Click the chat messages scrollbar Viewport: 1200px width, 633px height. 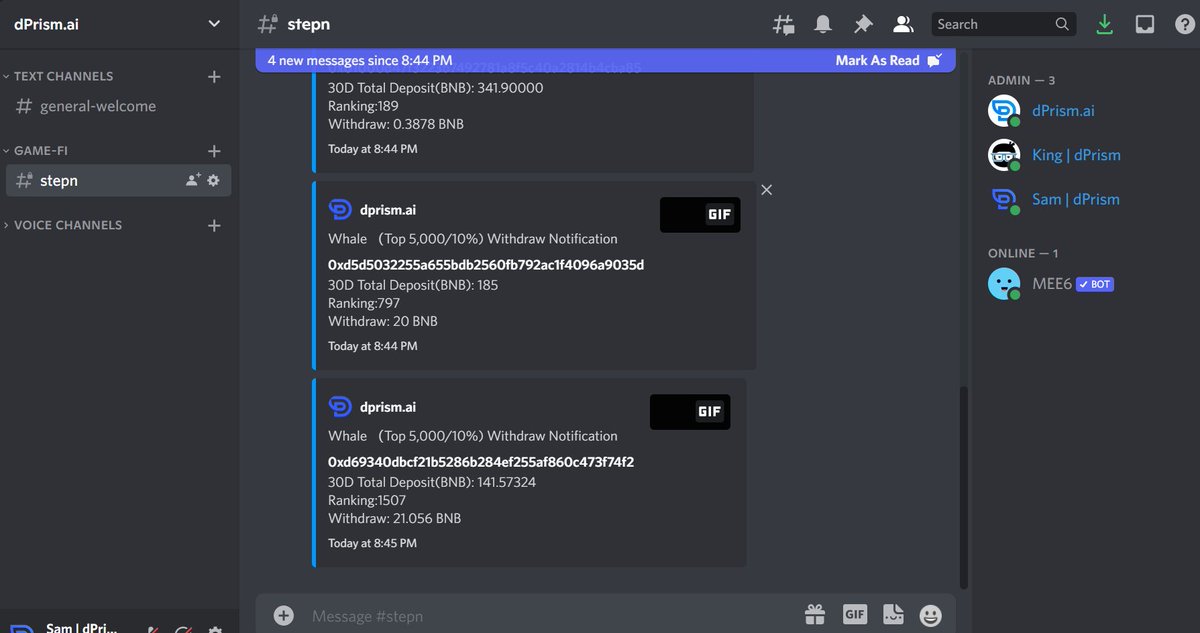964,487
